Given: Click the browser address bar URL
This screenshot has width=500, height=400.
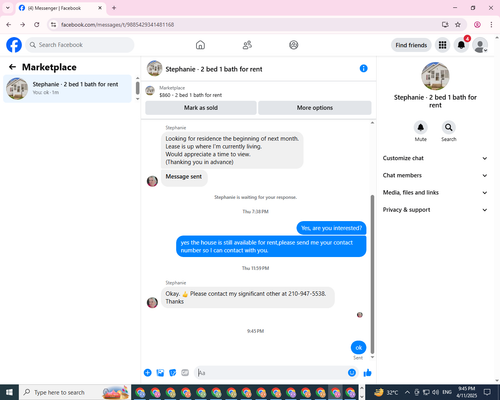Looking at the screenshot, I should tap(117, 25).
